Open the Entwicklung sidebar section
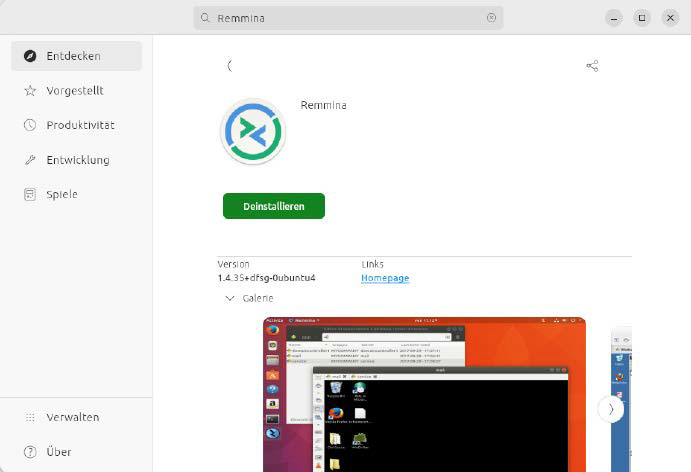 pos(77,160)
